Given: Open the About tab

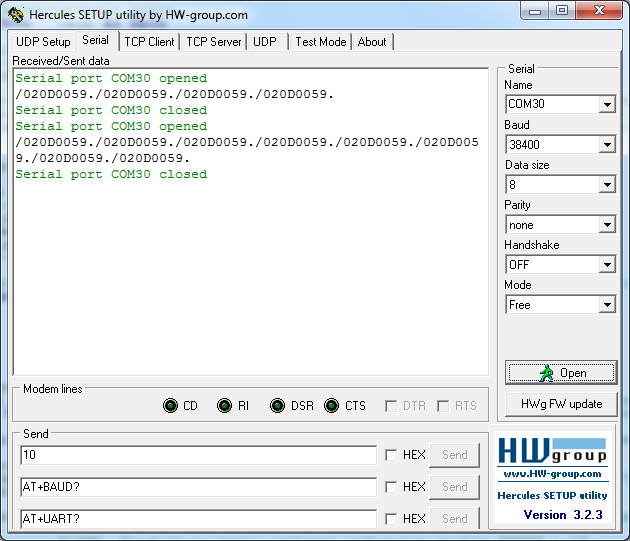Looking at the screenshot, I should (x=372, y=42).
